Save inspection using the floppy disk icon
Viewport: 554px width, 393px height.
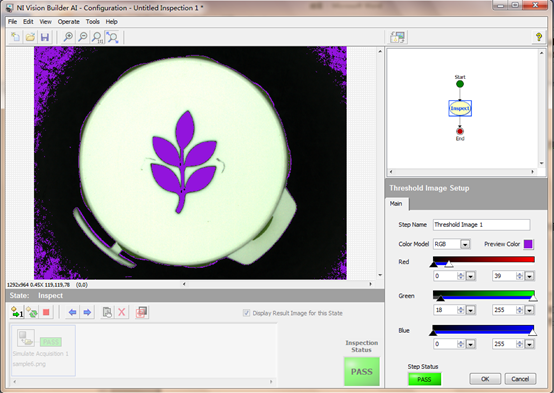[45, 37]
